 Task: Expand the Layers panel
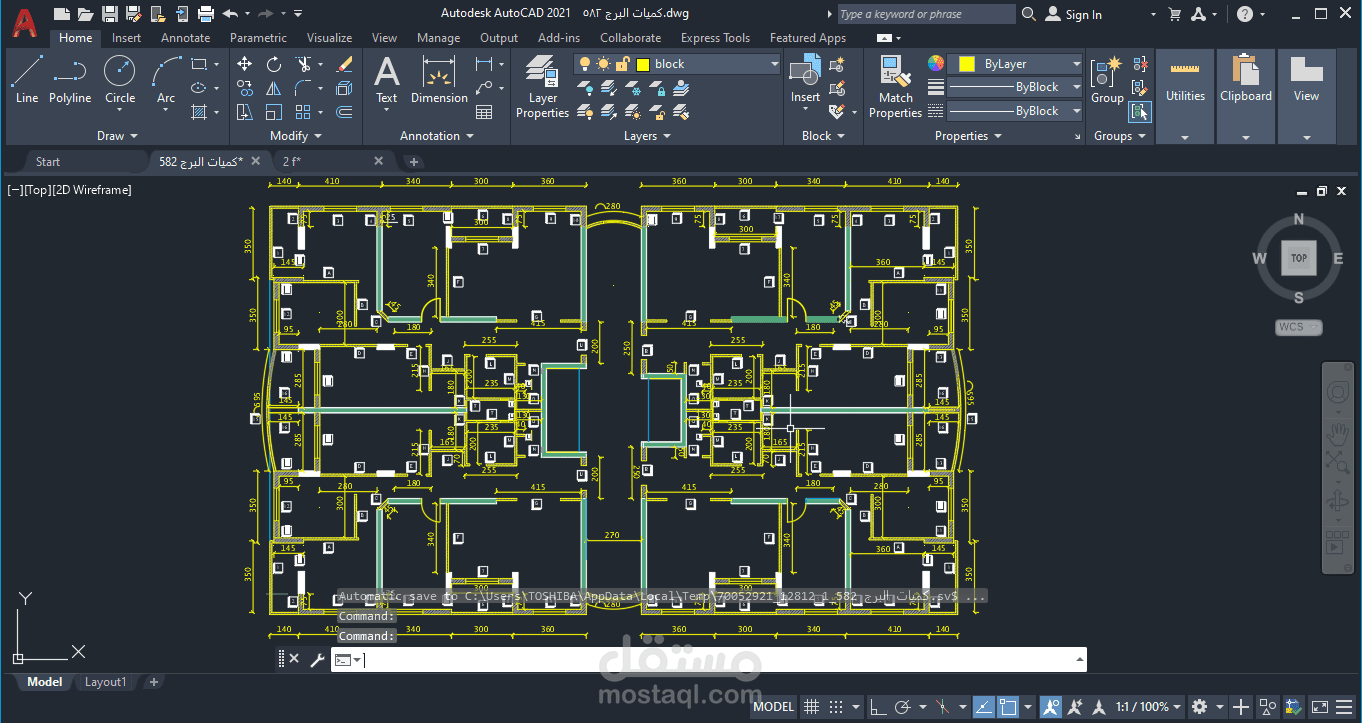coord(648,136)
